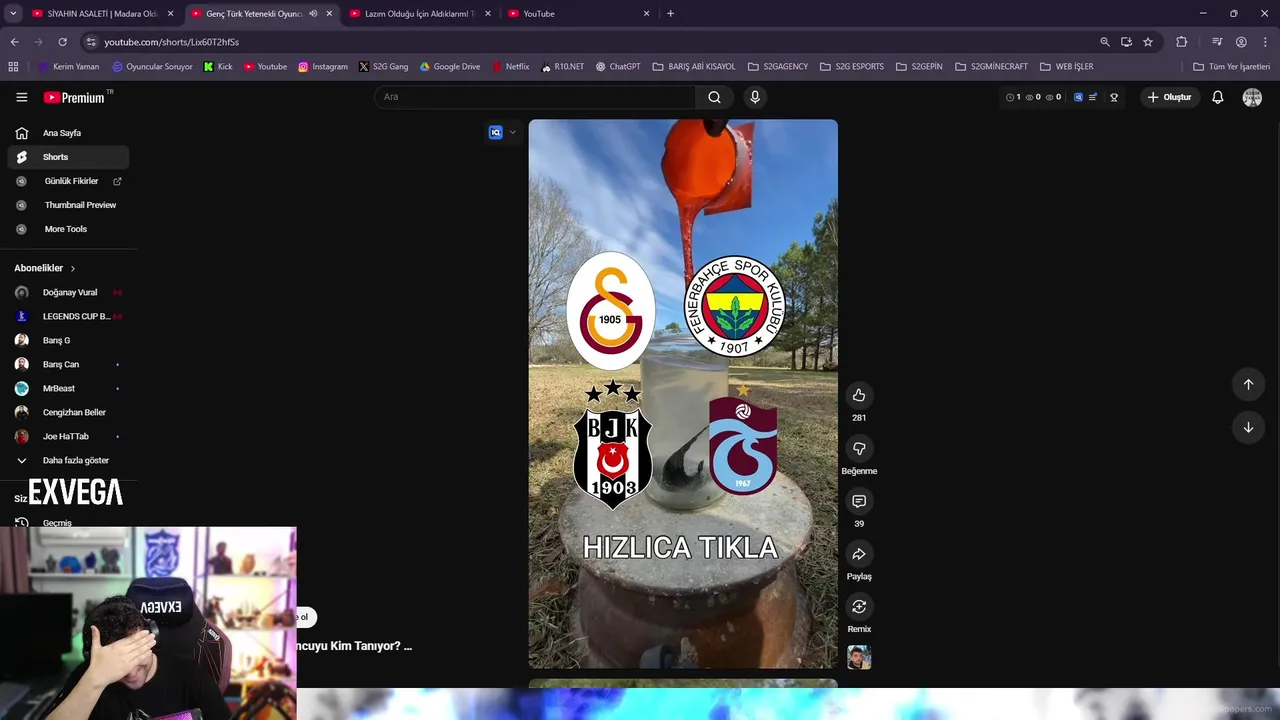1280x720 pixels.
Task: Open More Tools in sidebar
Action: [68, 229]
